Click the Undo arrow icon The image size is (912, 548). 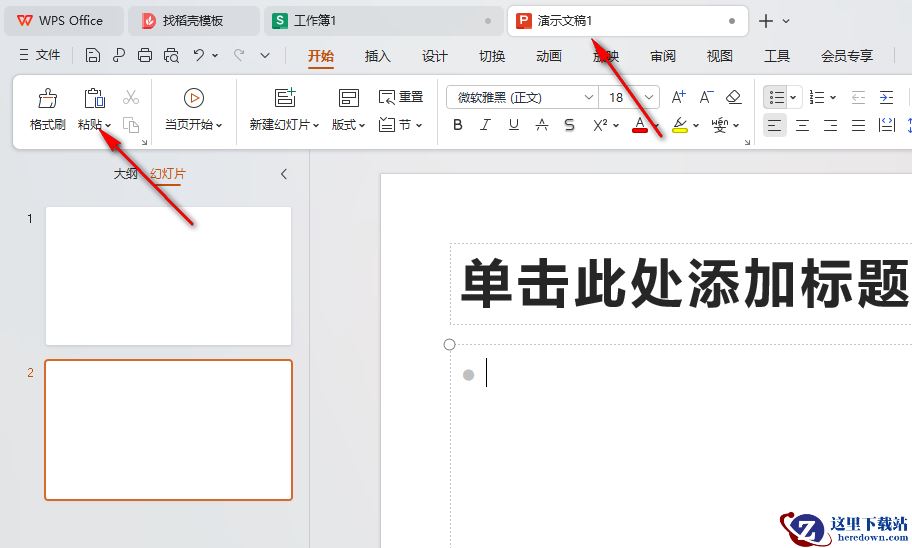tap(199, 55)
